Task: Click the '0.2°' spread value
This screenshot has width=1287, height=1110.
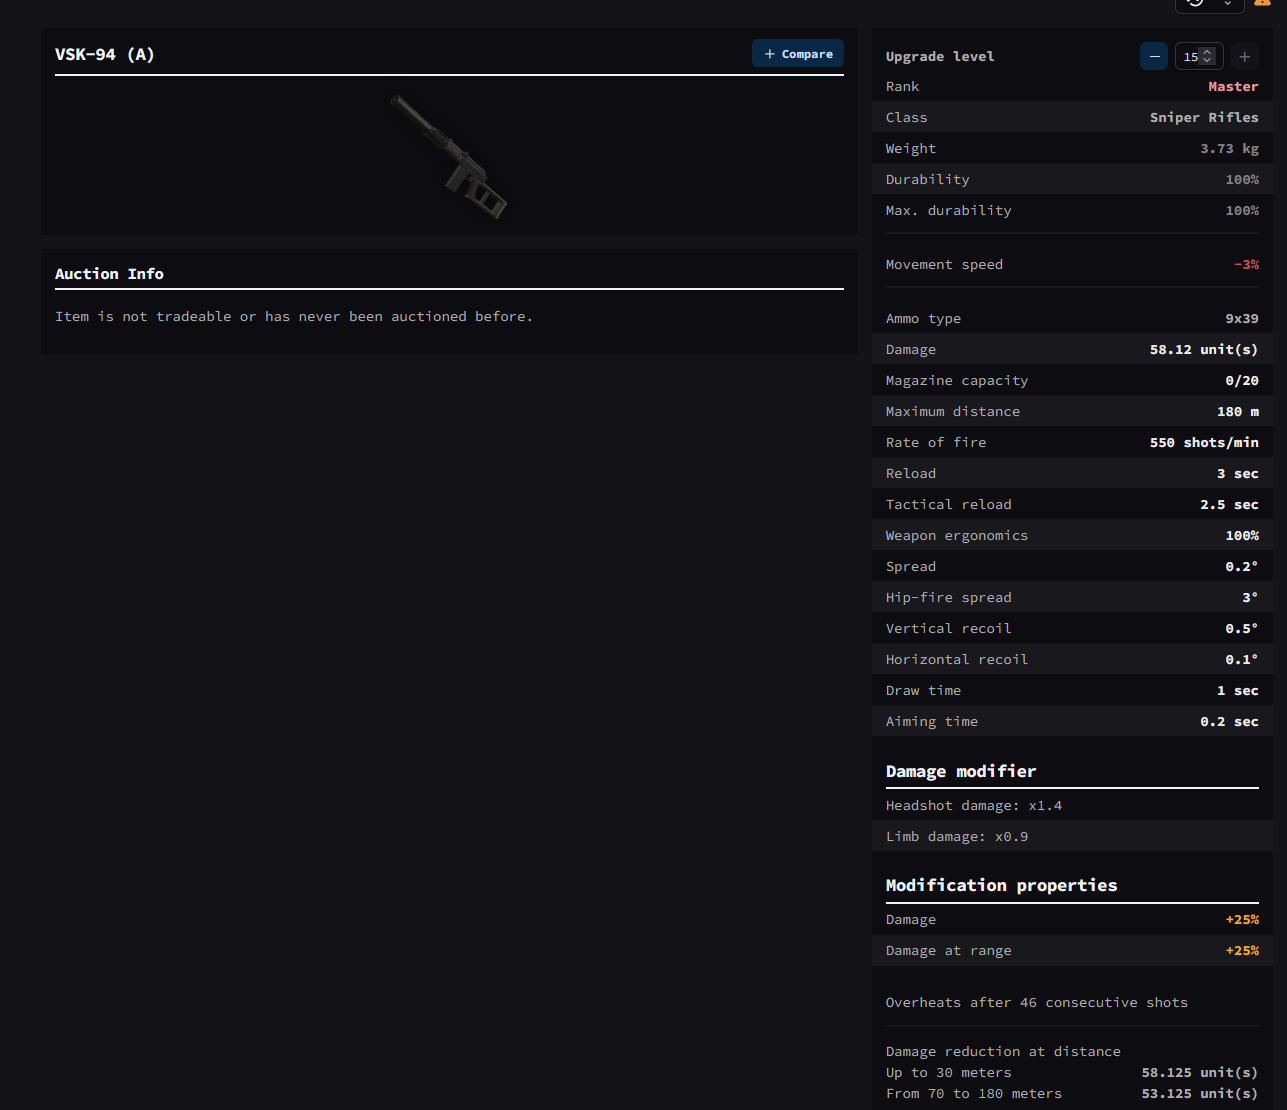Action: coord(1242,567)
